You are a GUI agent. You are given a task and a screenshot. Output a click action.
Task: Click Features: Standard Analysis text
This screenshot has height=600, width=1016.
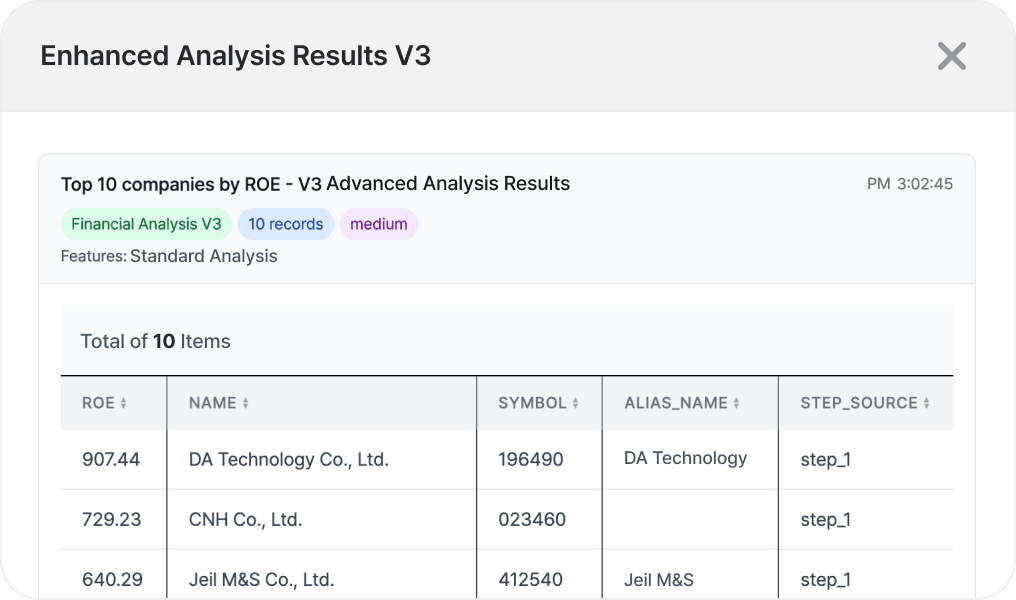pyautogui.click(x=169, y=257)
